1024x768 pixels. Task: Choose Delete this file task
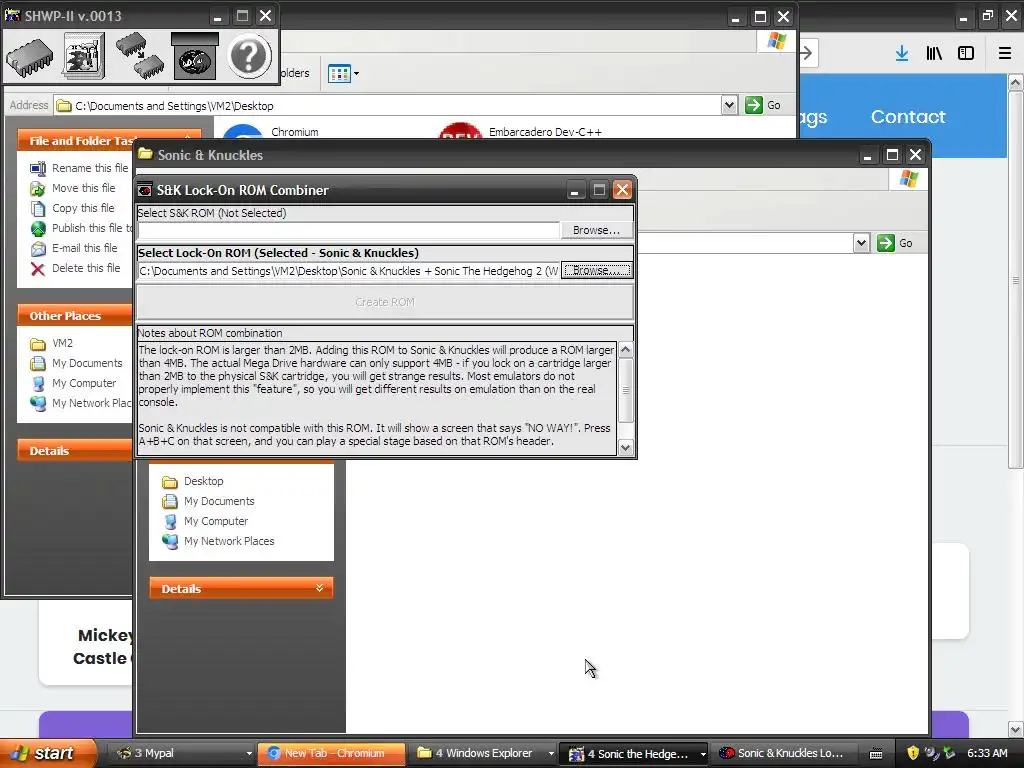click(x=86, y=268)
